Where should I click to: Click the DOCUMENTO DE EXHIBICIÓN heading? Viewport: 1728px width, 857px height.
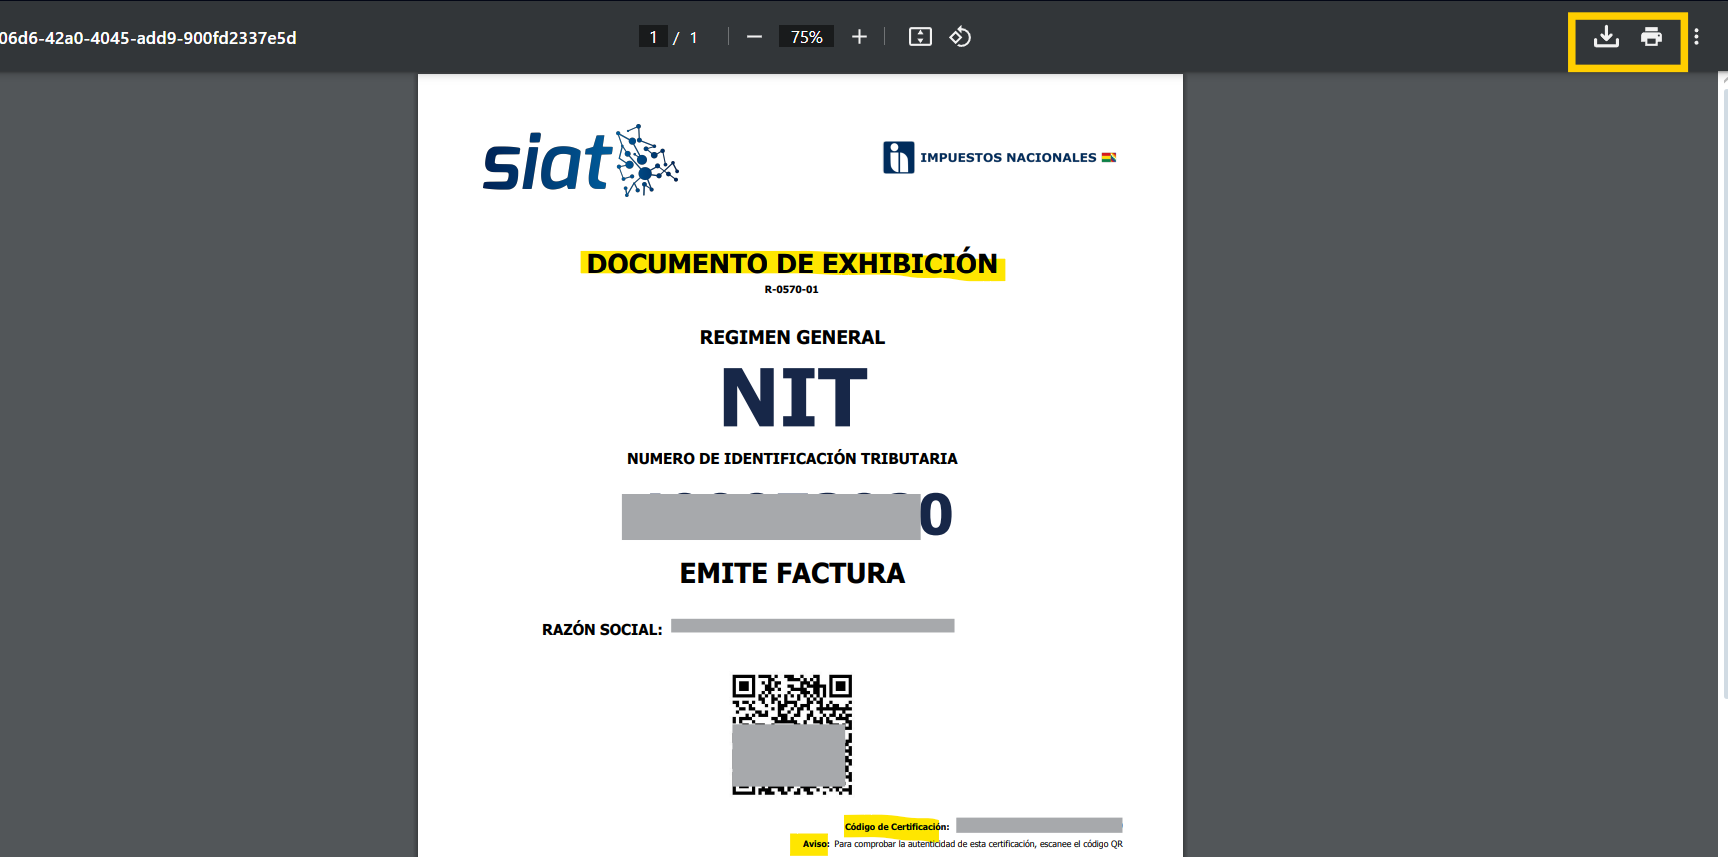pos(792,264)
